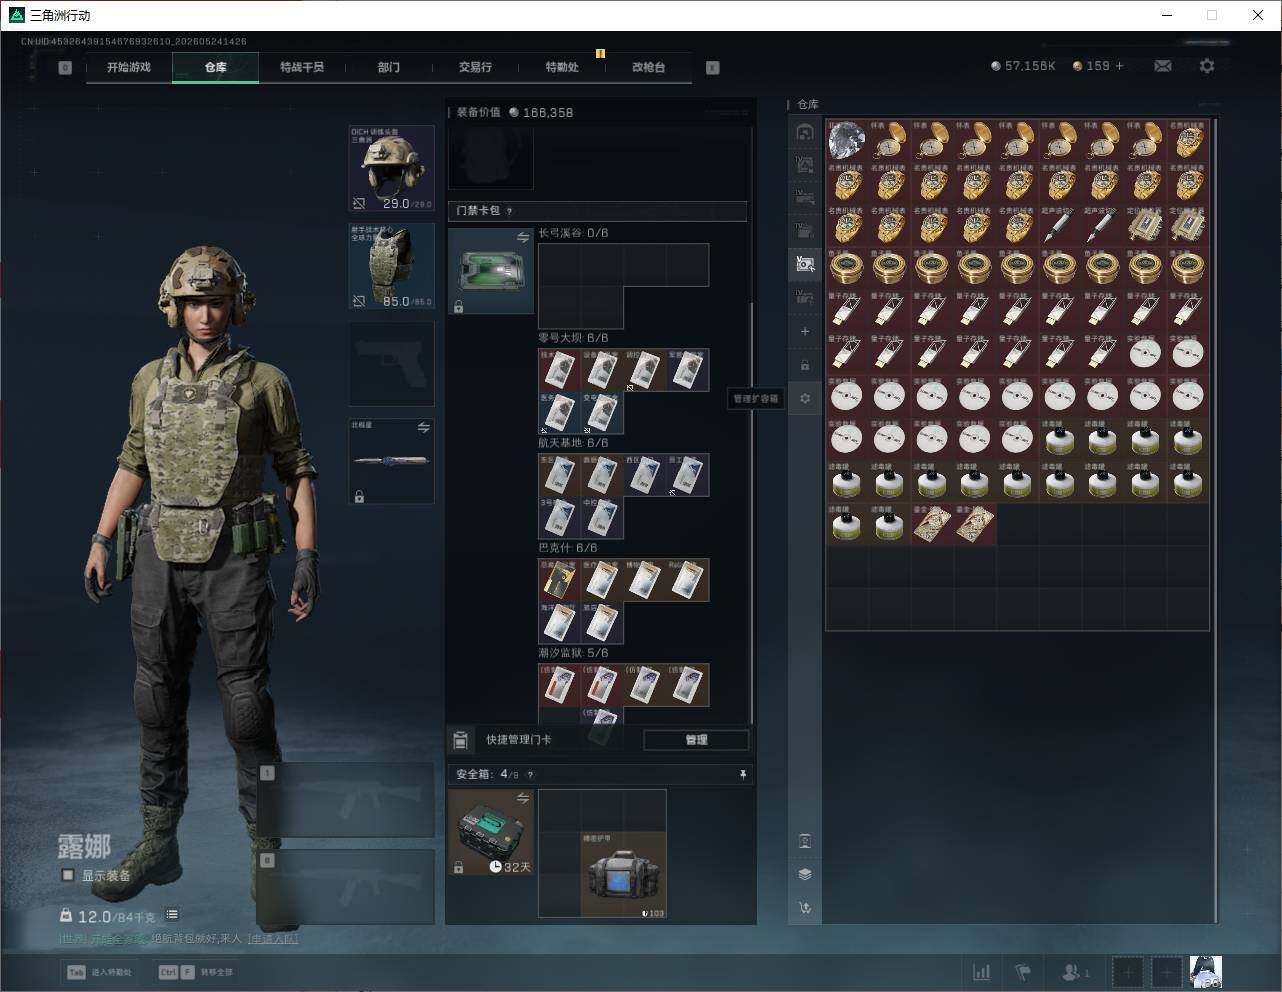Click the plus icon next to the 159 currency
Viewport: 1282px width, 992px height.
click(x=1119, y=66)
